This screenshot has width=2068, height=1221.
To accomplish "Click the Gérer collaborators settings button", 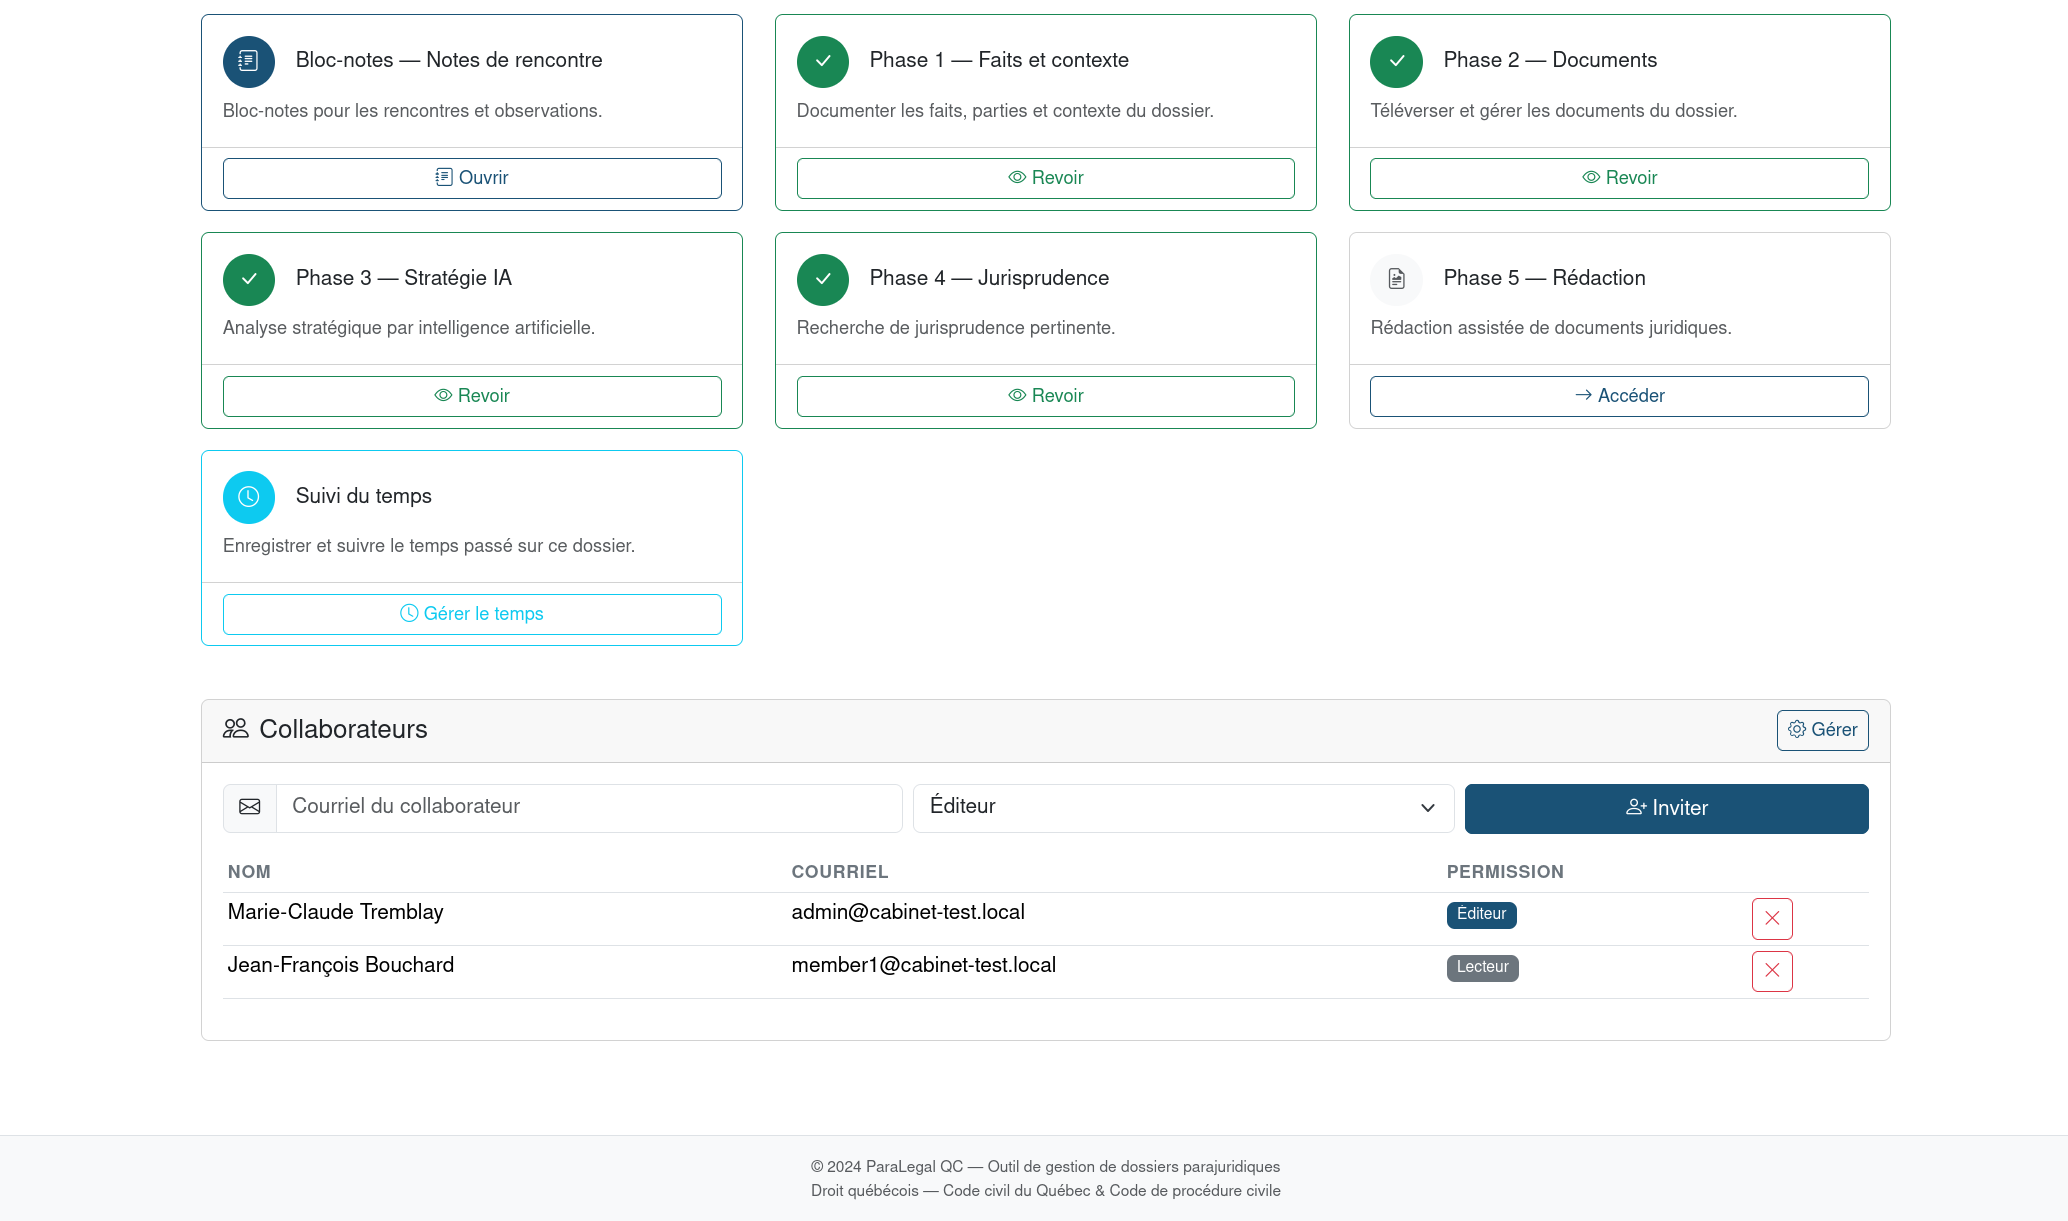I will 1821,730.
